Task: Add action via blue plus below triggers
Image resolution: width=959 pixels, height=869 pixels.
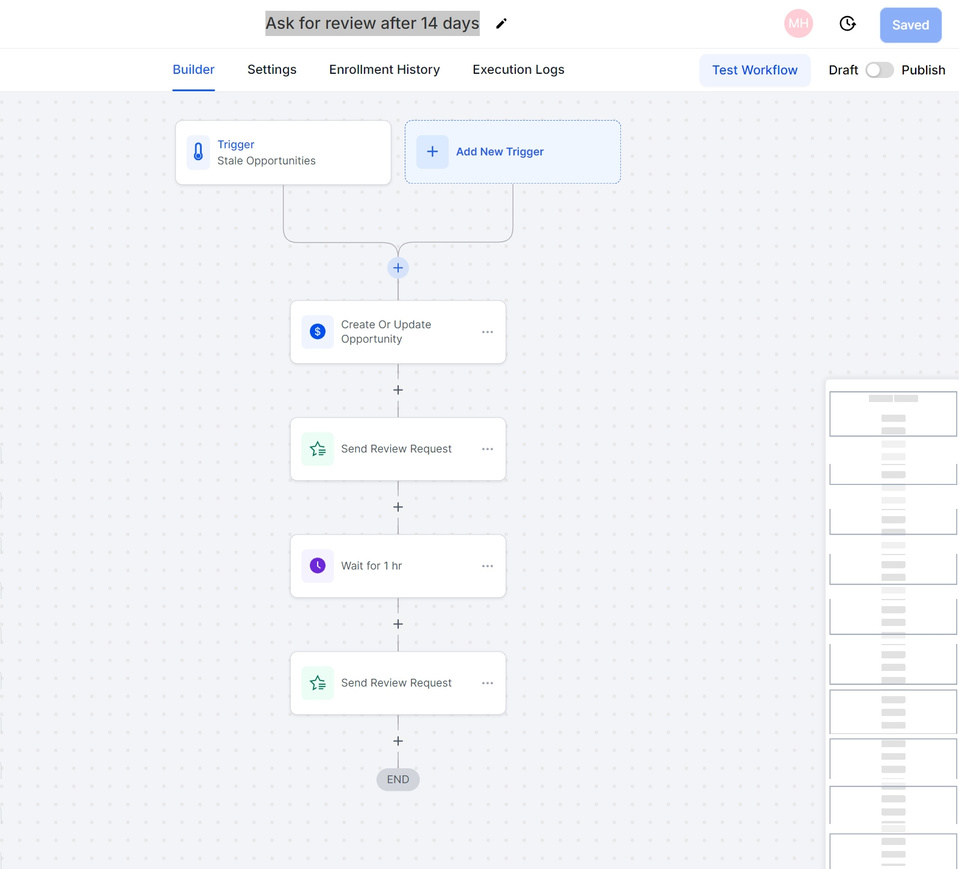Action: point(398,268)
